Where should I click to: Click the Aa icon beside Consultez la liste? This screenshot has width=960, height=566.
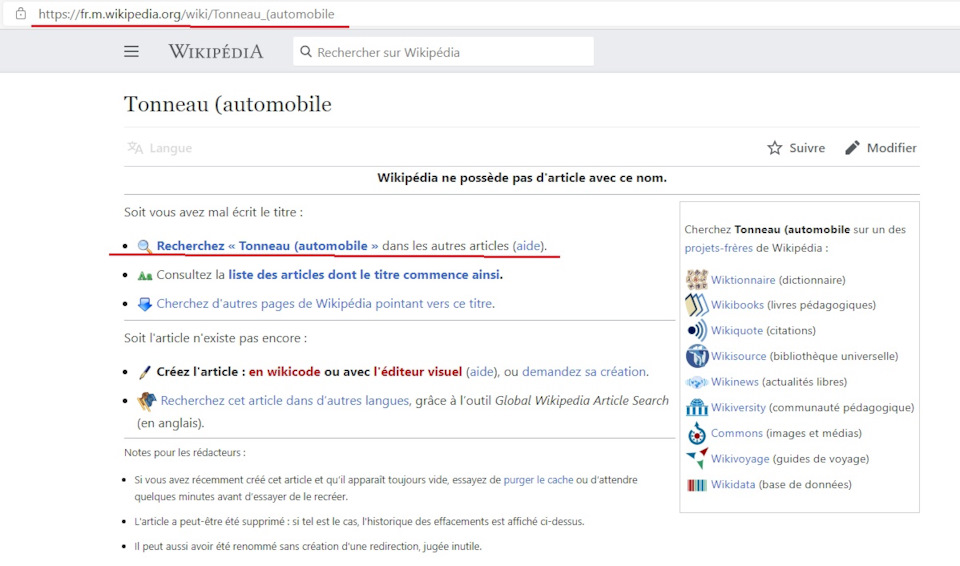pyautogui.click(x=144, y=276)
